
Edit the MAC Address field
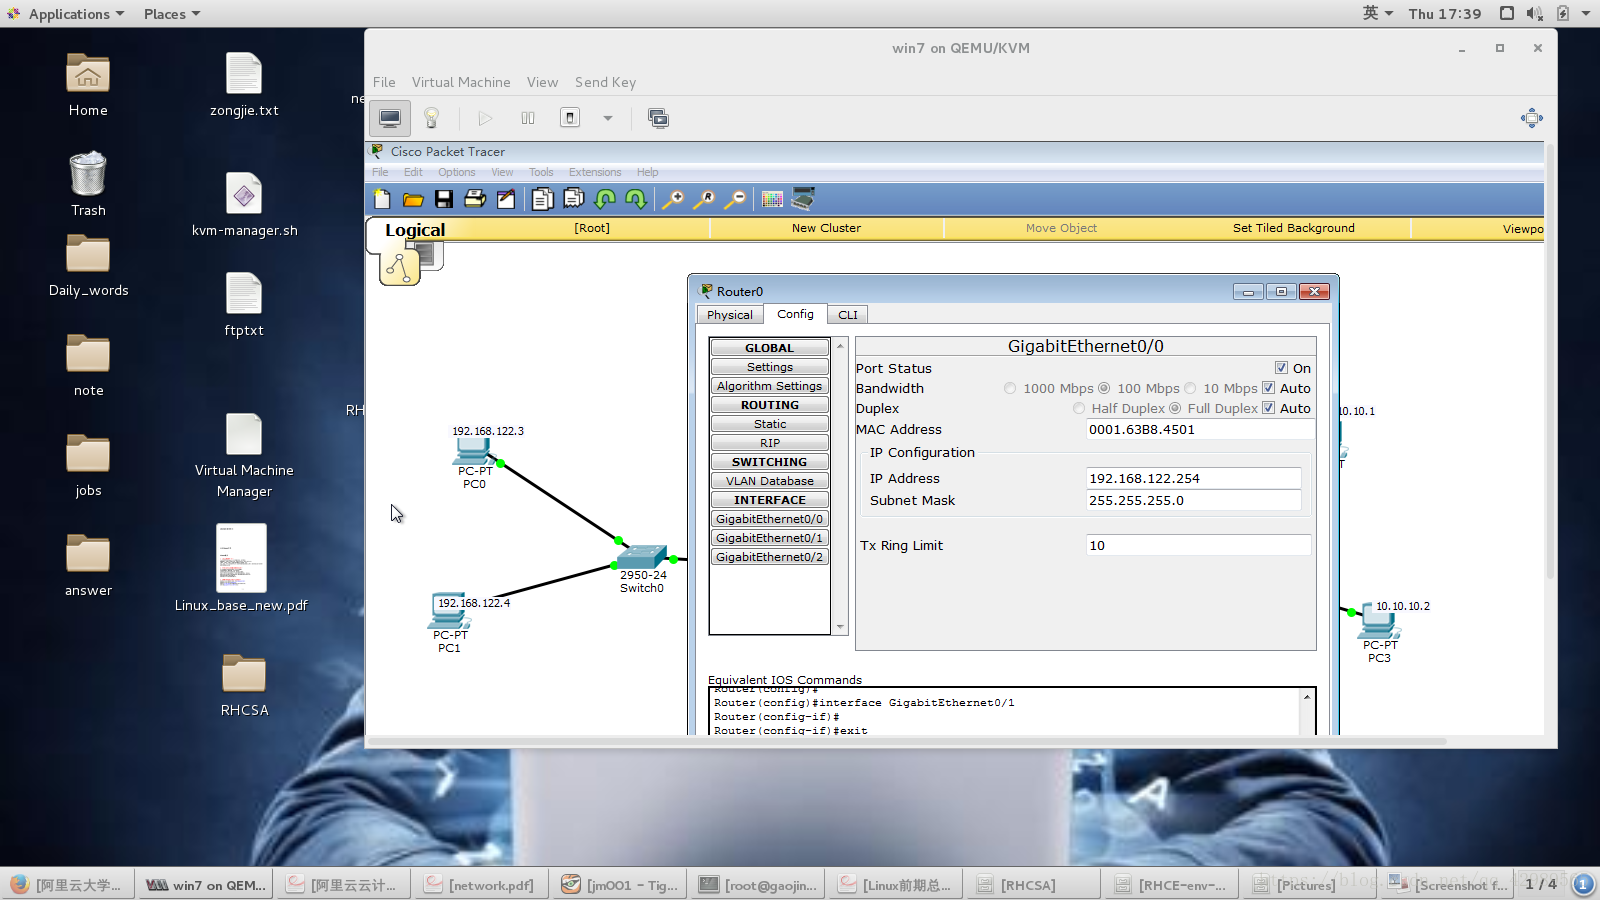tap(1200, 430)
